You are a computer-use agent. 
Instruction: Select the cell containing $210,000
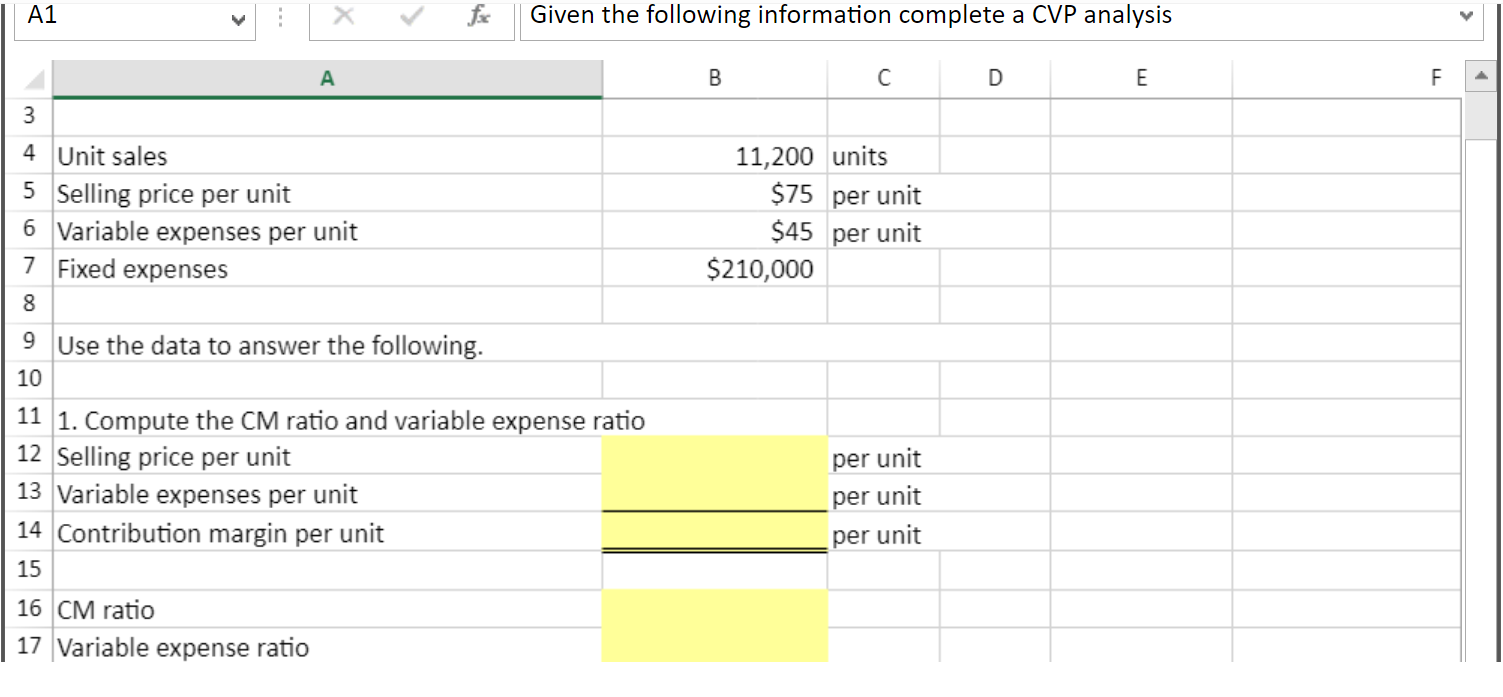point(713,268)
